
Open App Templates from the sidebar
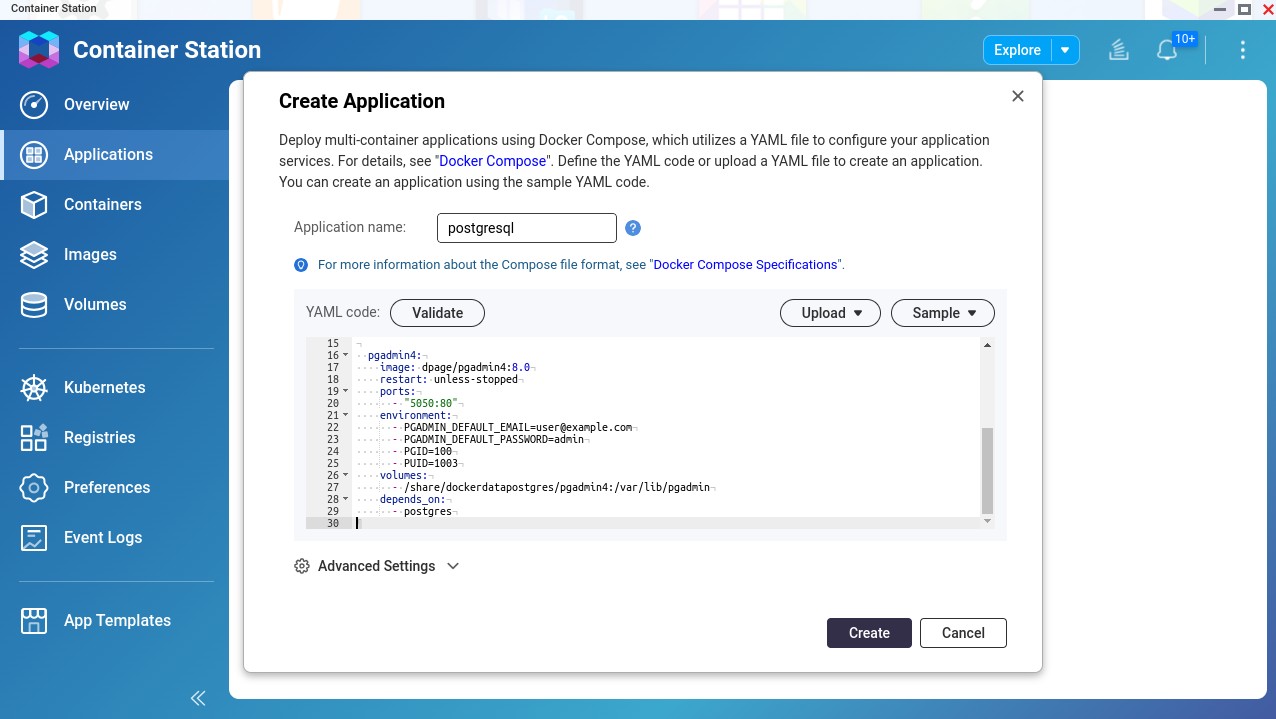point(117,620)
